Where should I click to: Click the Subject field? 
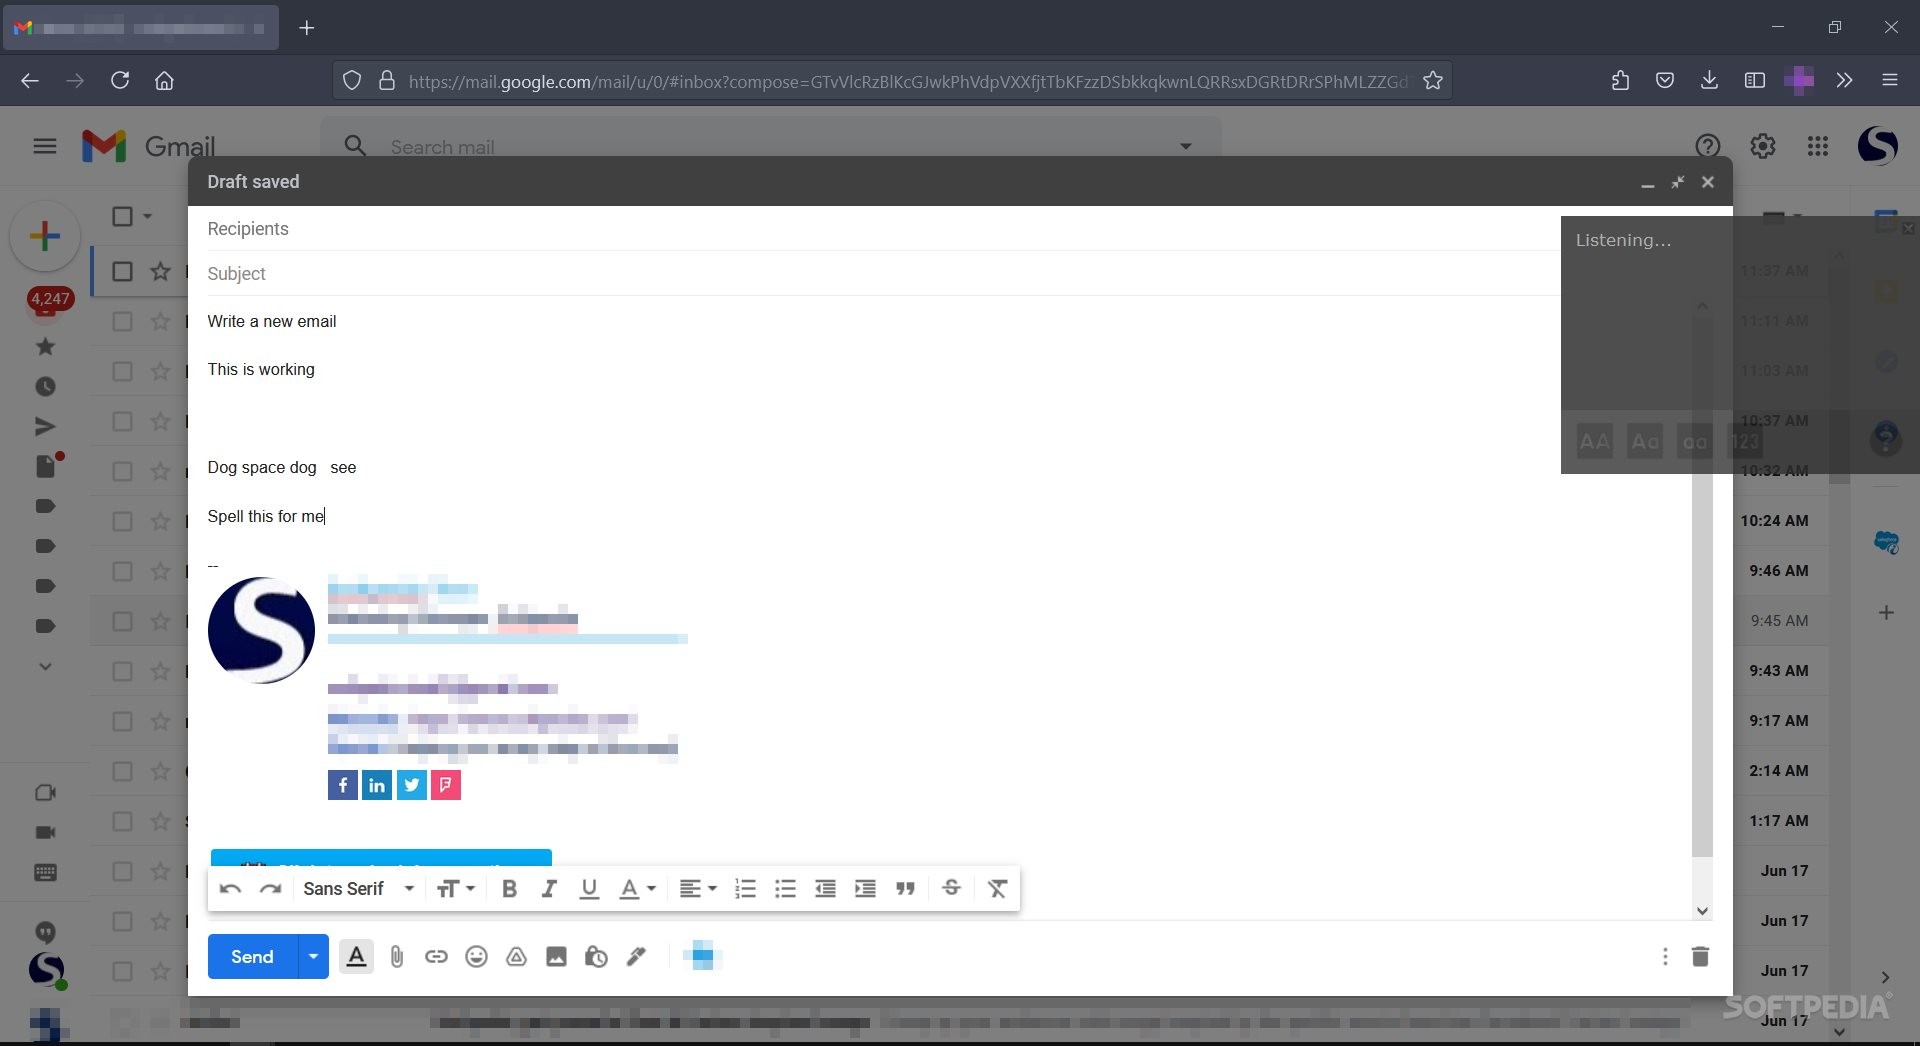tap(883, 274)
